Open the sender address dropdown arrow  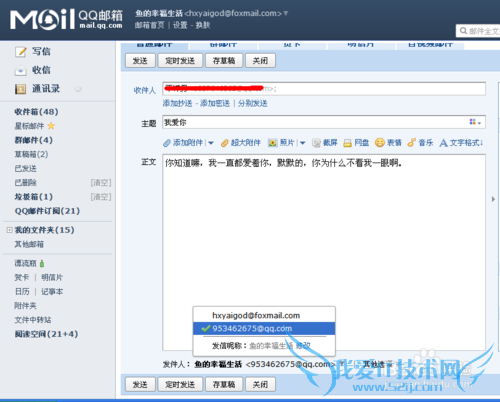point(341,363)
